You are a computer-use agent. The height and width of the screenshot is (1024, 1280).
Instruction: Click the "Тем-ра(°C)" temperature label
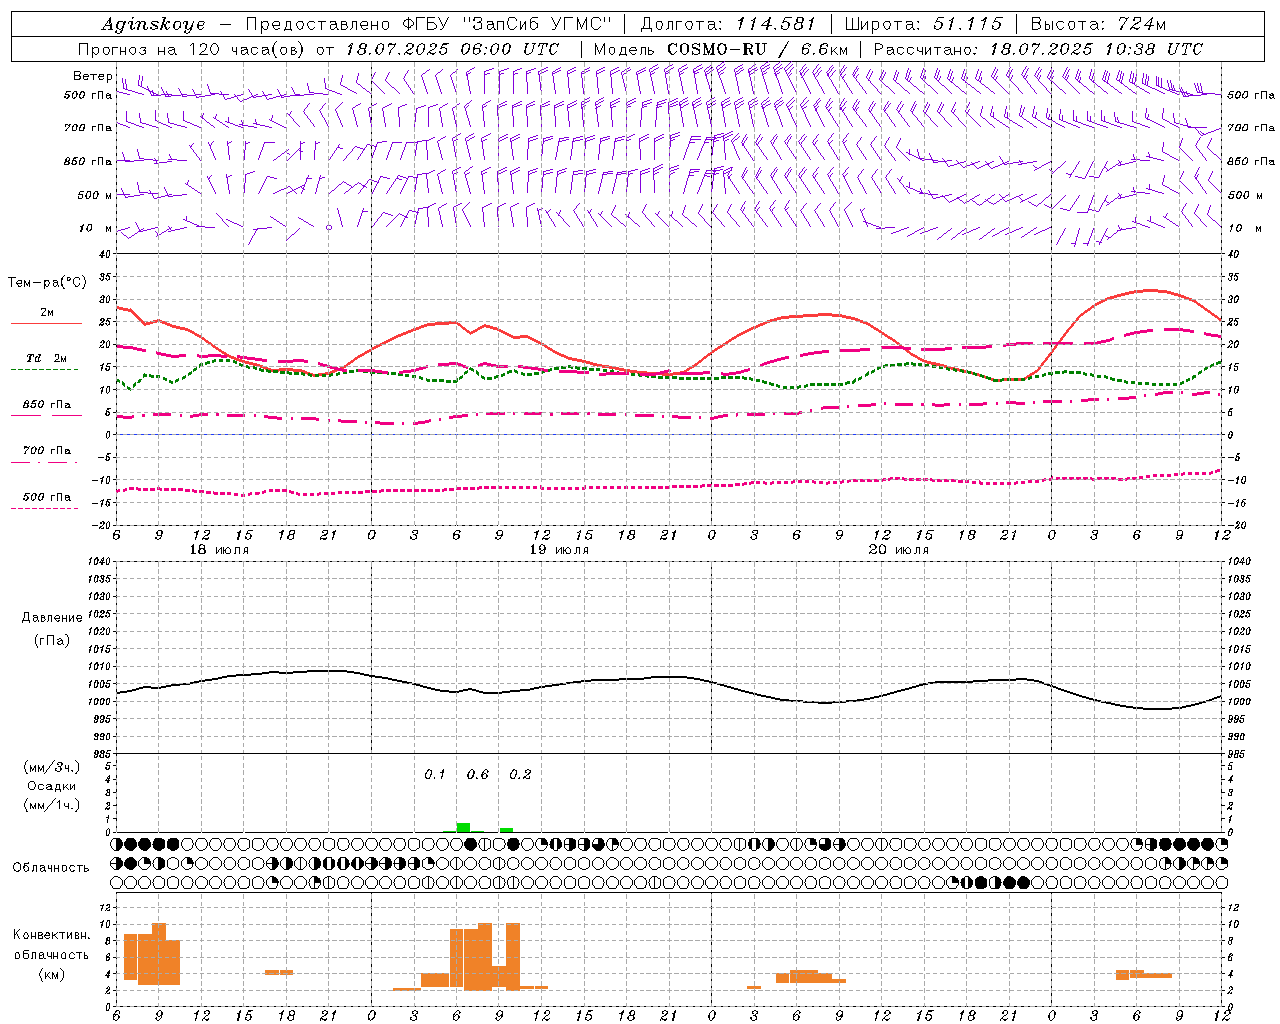coord(47,283)
